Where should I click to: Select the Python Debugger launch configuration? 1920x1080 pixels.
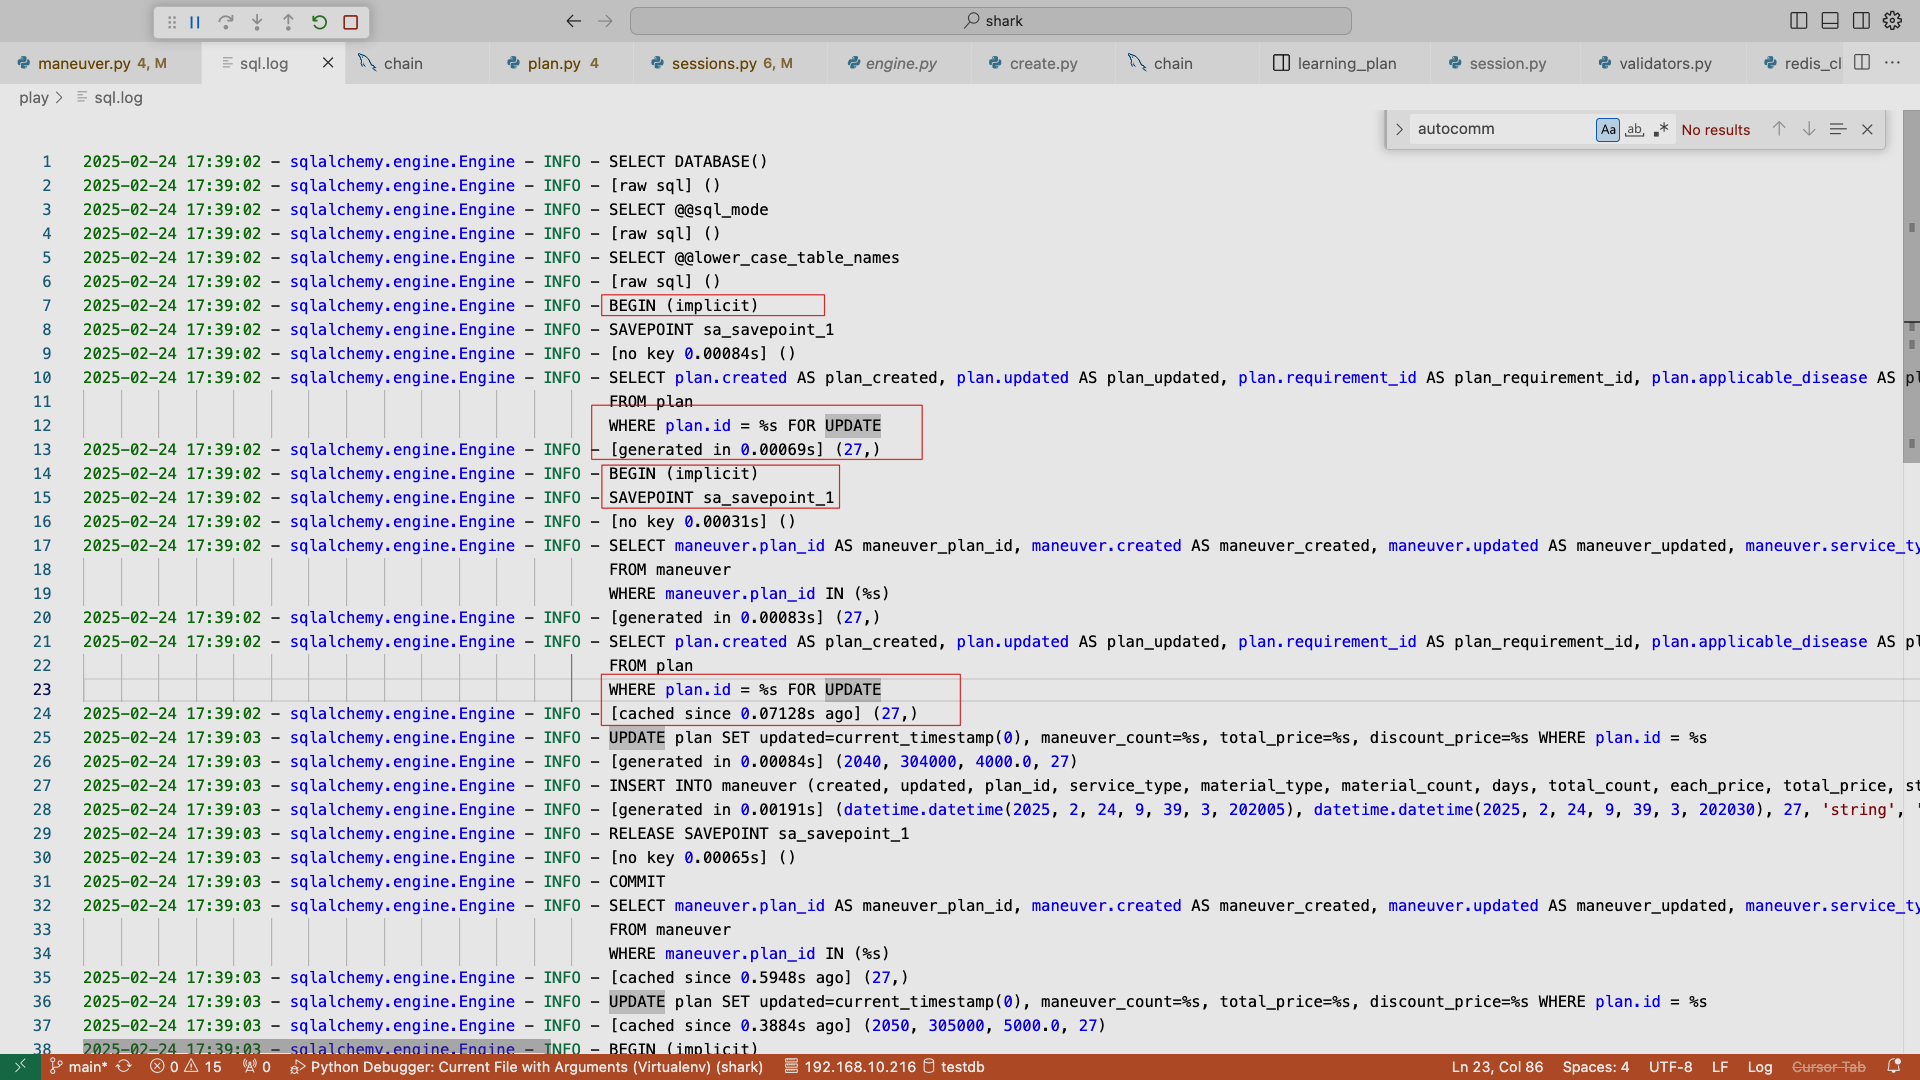(x=527, y=1067)
